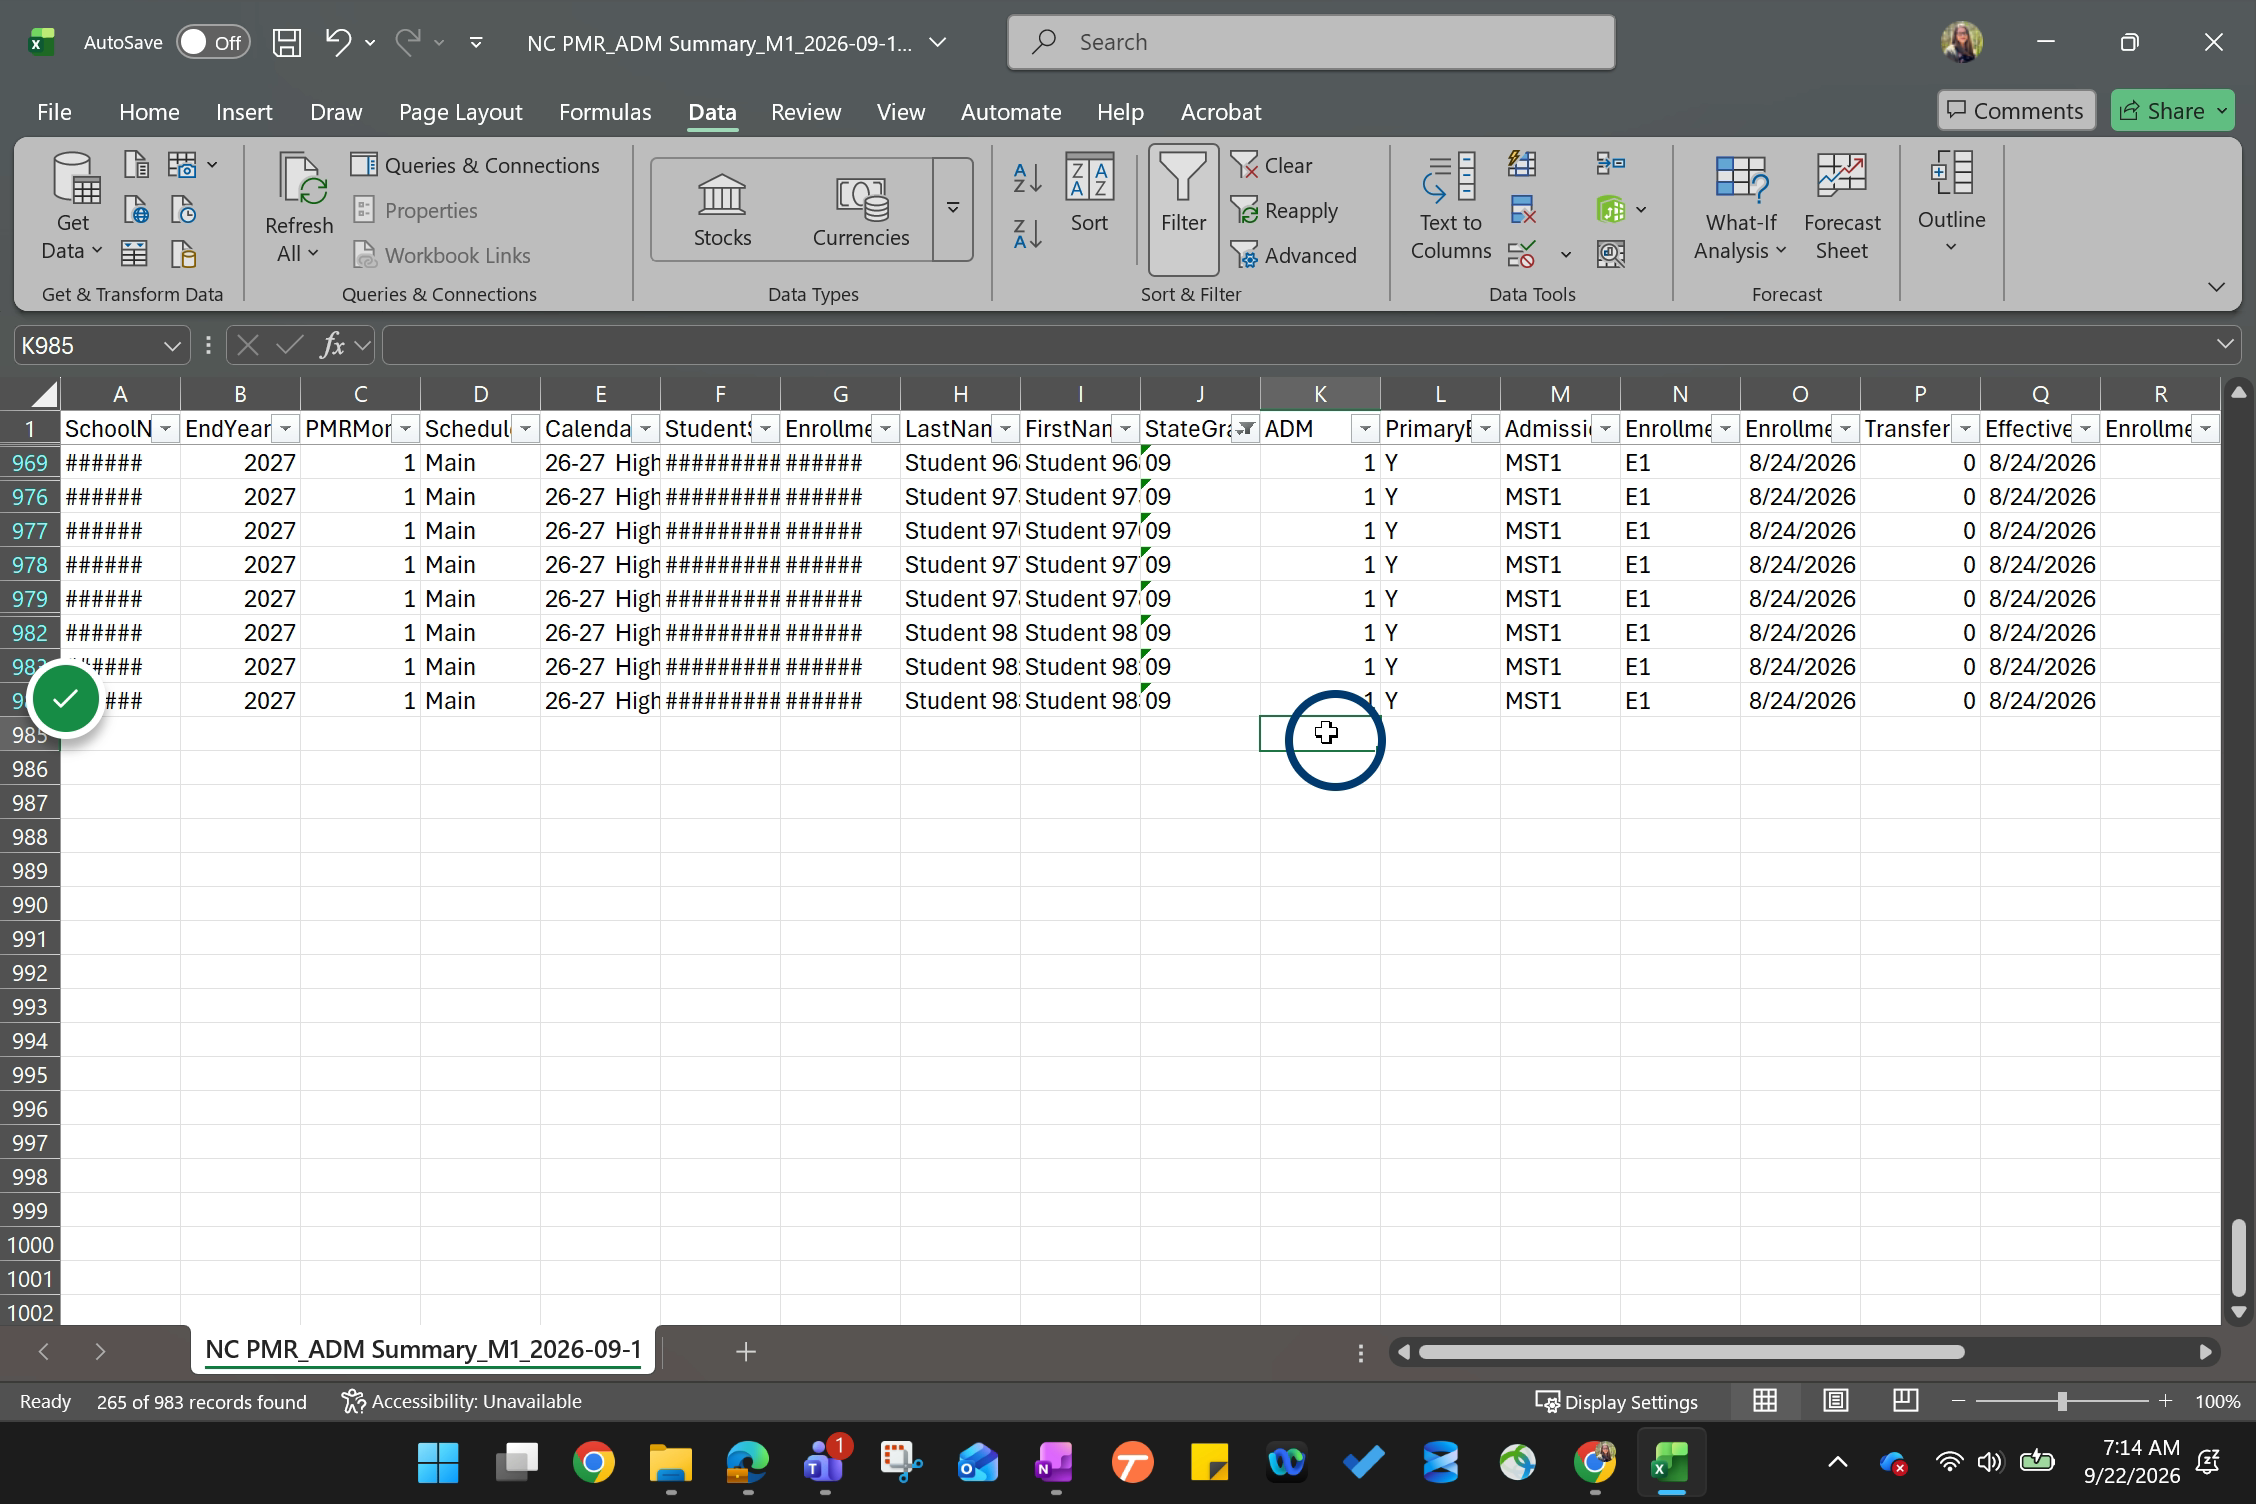This screenshot has height=1504, width=2256.
Task: Click the Search box in title bar
Action: 1311,42
